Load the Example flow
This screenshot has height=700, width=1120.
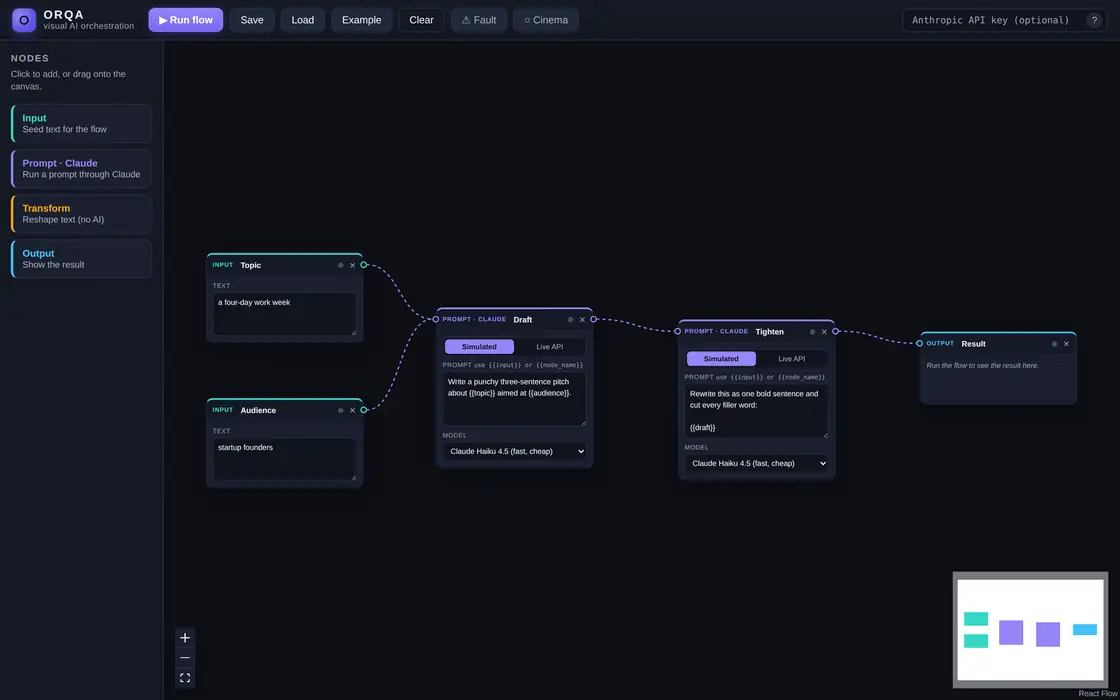361,20
